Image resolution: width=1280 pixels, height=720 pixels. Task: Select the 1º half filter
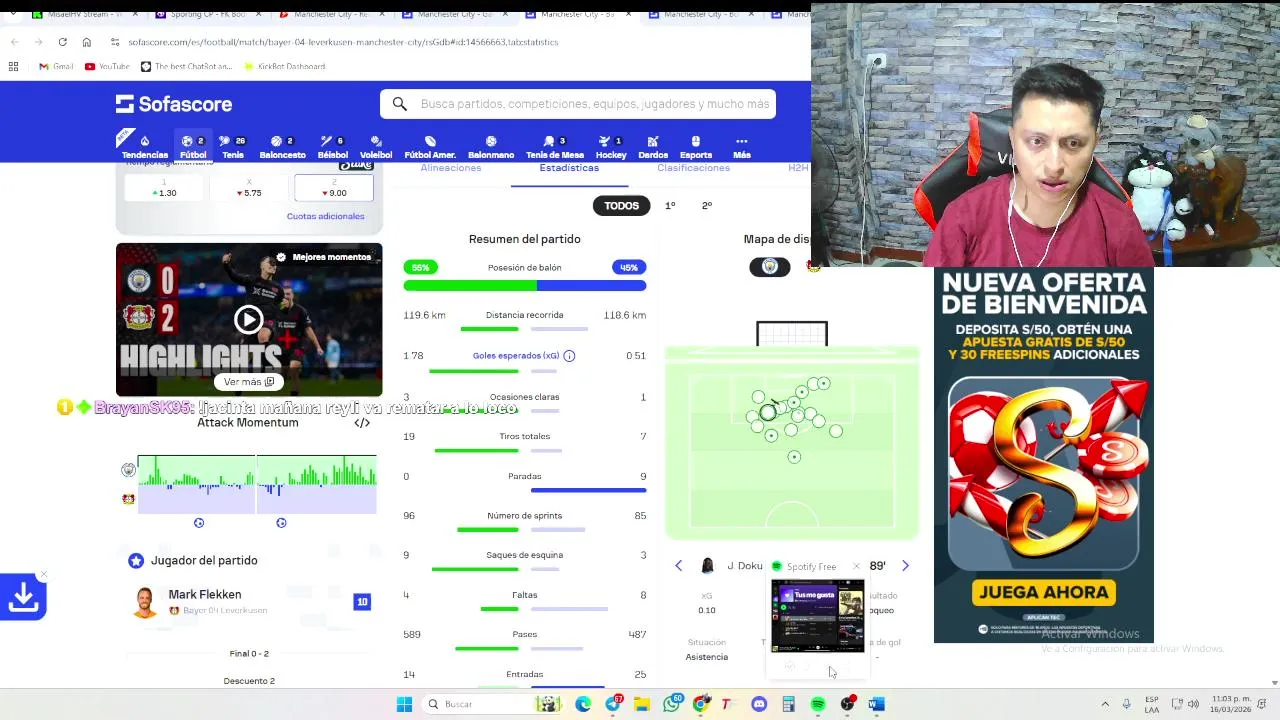pyautogui.click(x=670, y=206)
